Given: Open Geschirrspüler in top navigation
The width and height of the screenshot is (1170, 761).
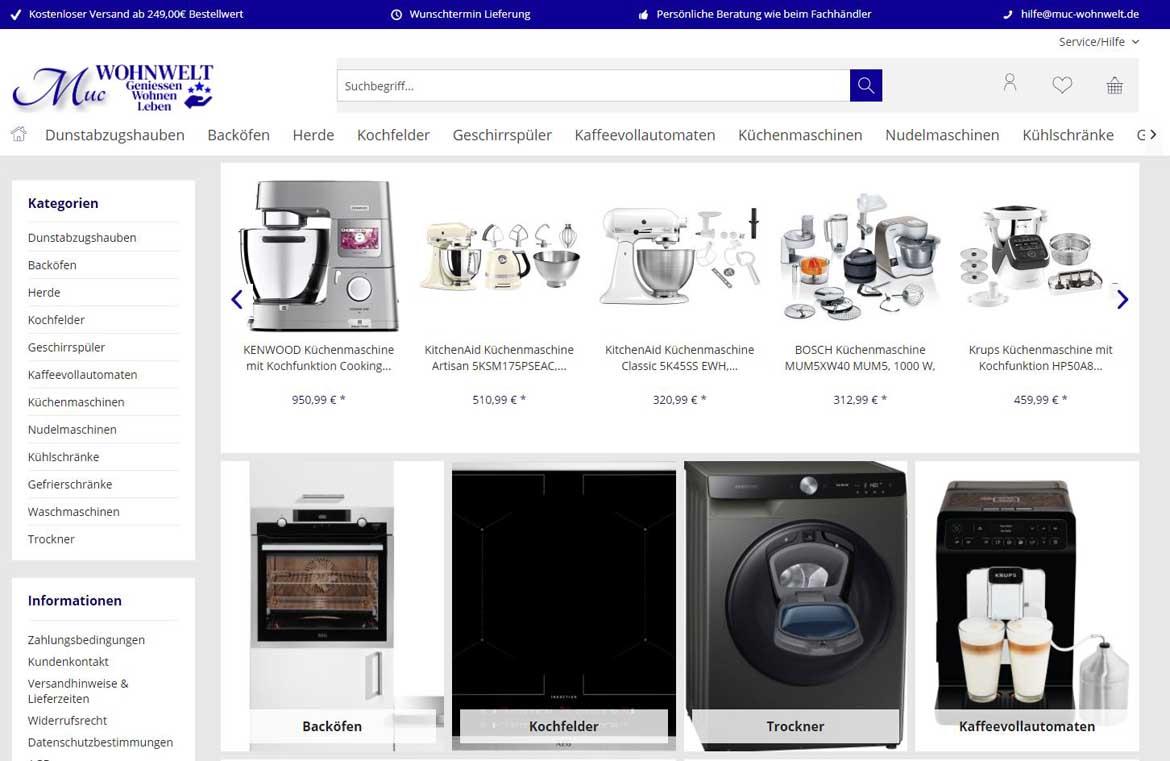Looking at the screenshot, I should pos(502,135).
